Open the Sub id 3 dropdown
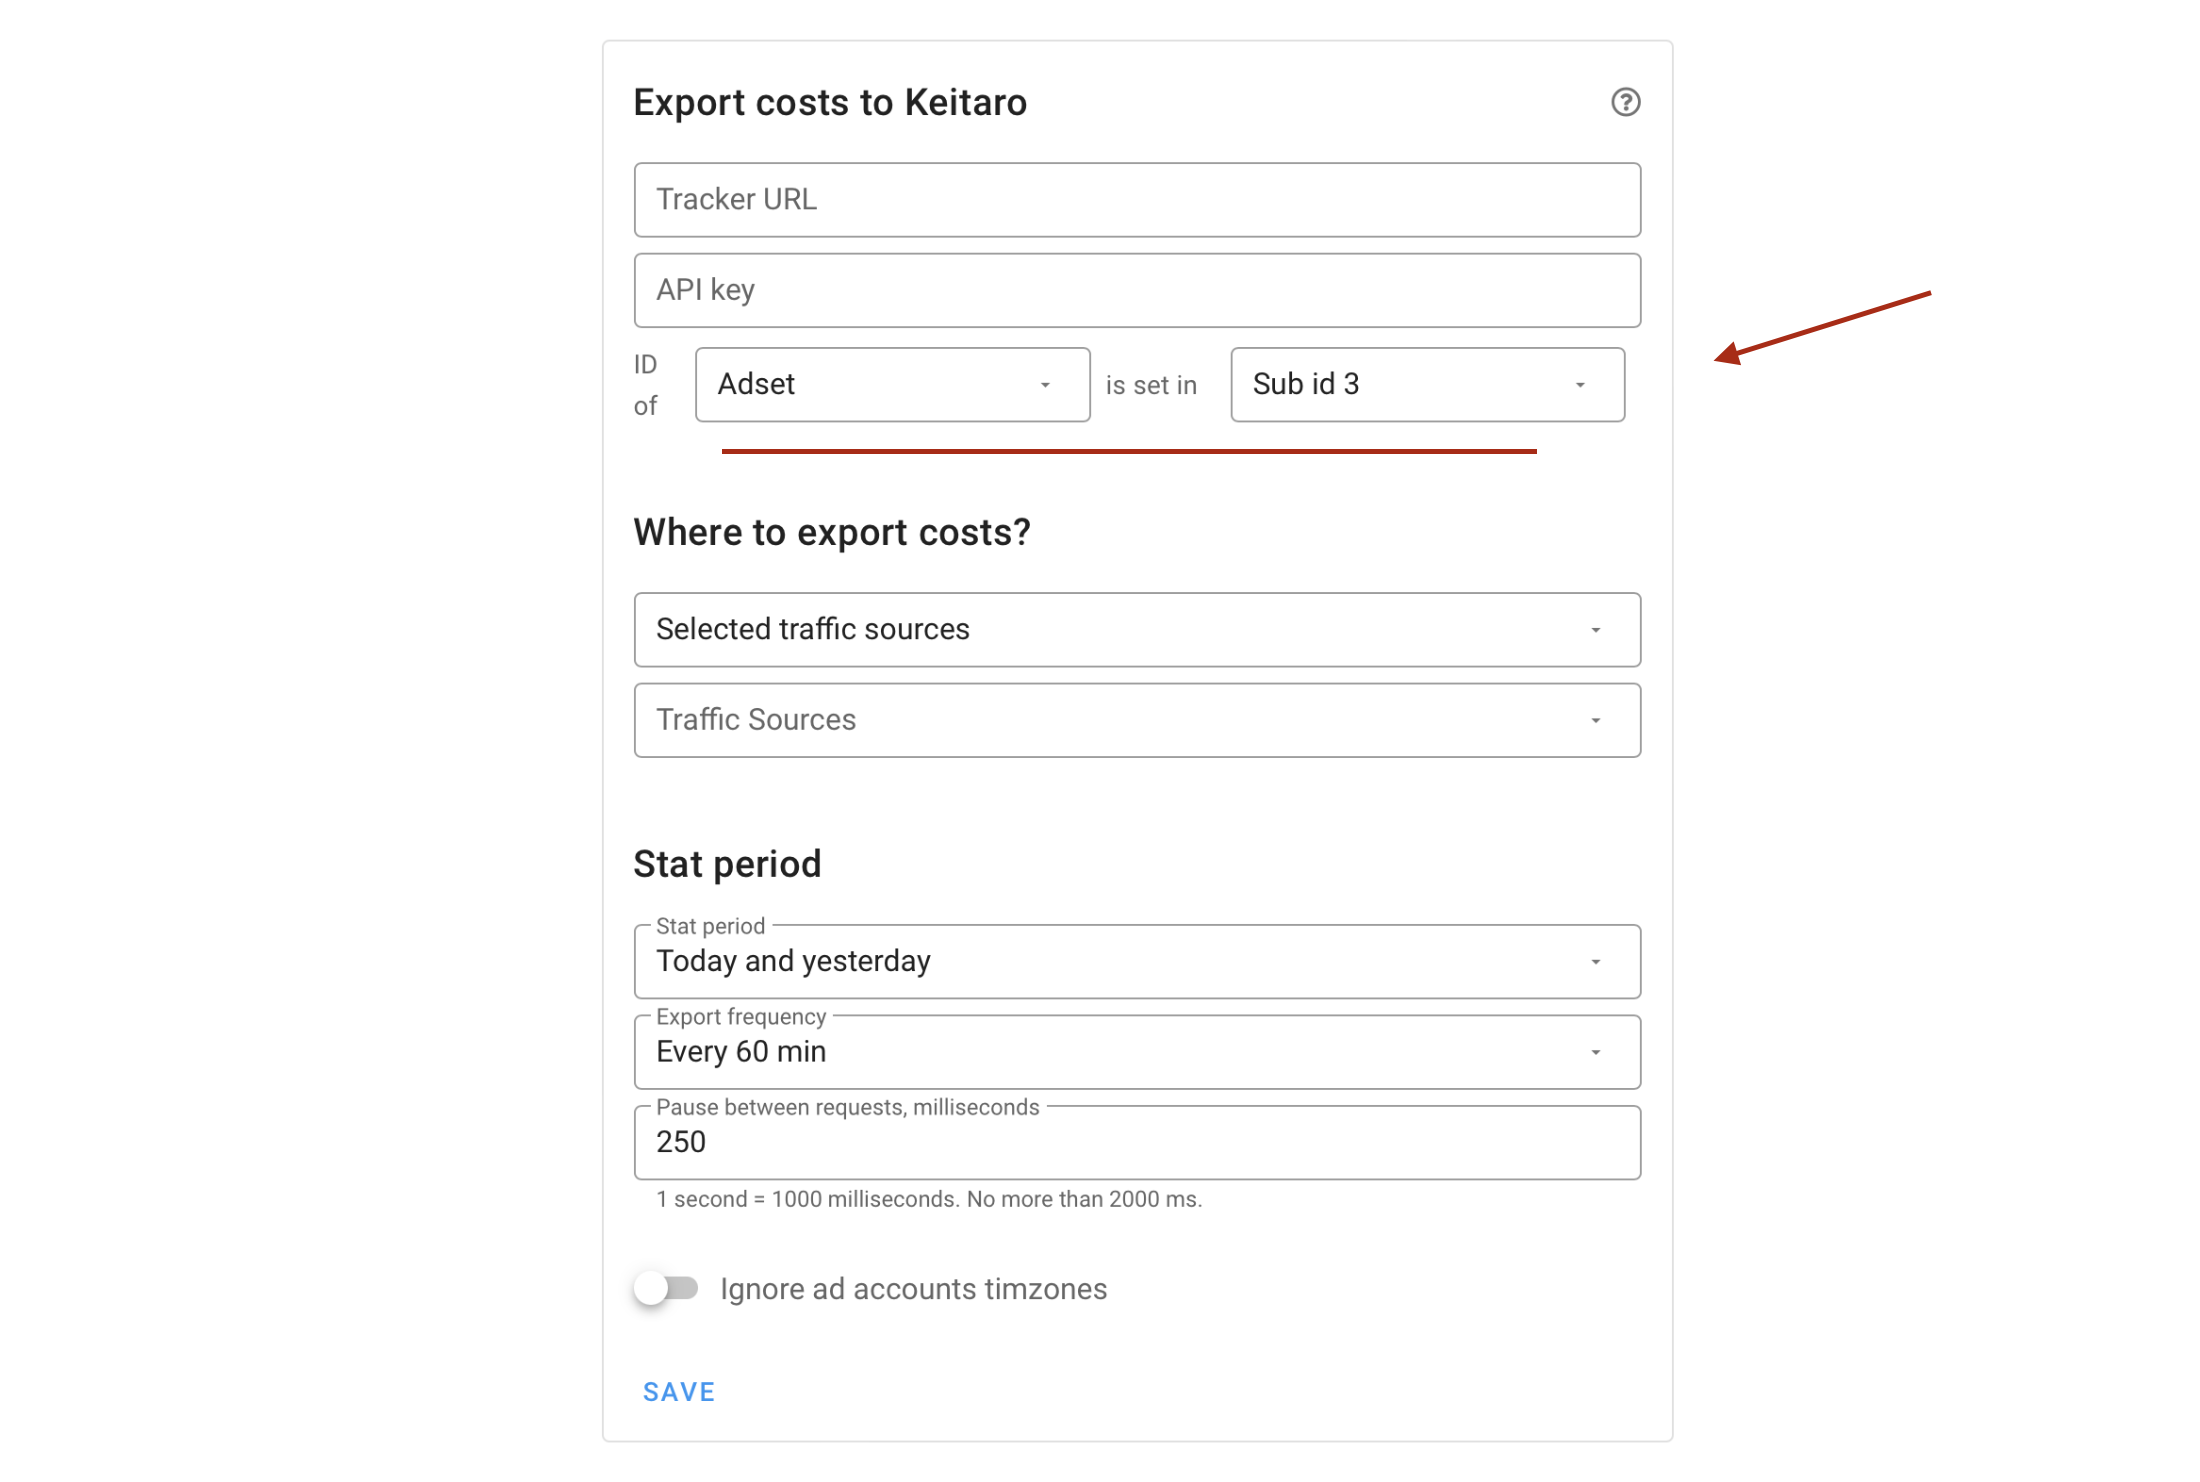The width and height of the screenshot is (2200, 1482). pos(1427,385)
